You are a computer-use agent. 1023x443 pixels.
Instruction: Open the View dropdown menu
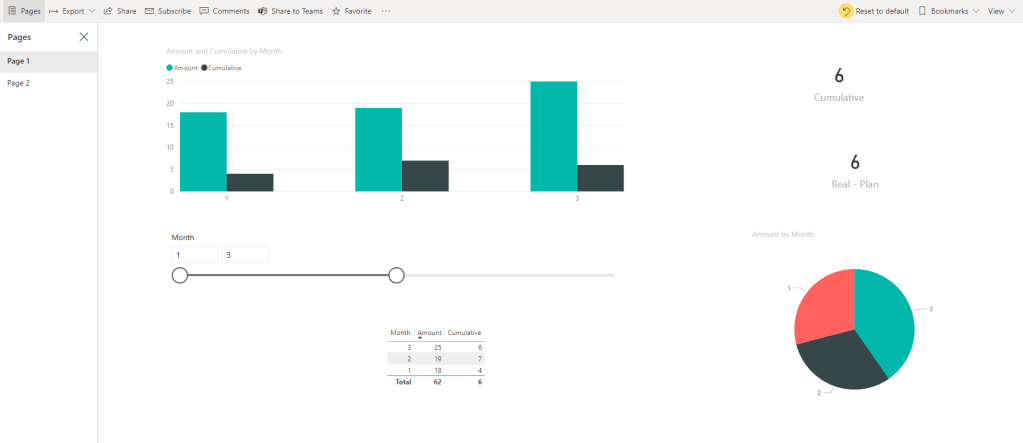1012,11
